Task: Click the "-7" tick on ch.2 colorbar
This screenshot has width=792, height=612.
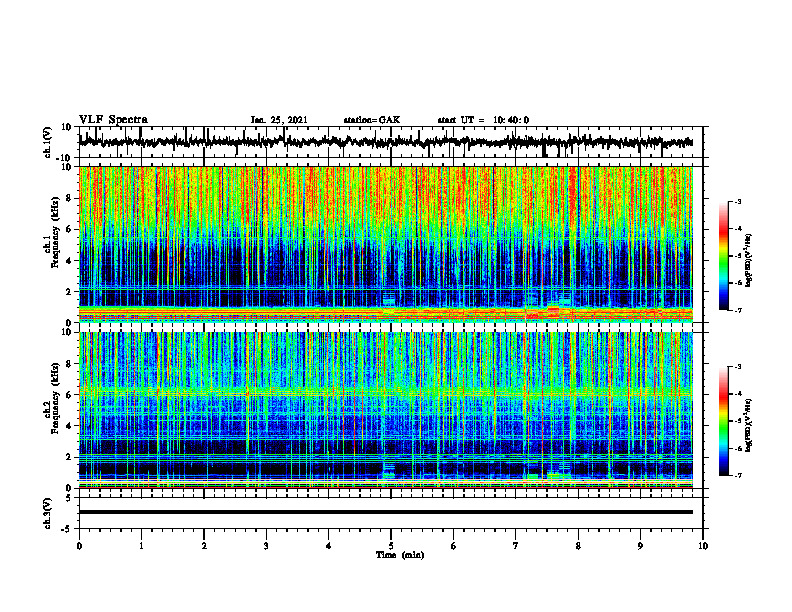Action: pos(737,476)
